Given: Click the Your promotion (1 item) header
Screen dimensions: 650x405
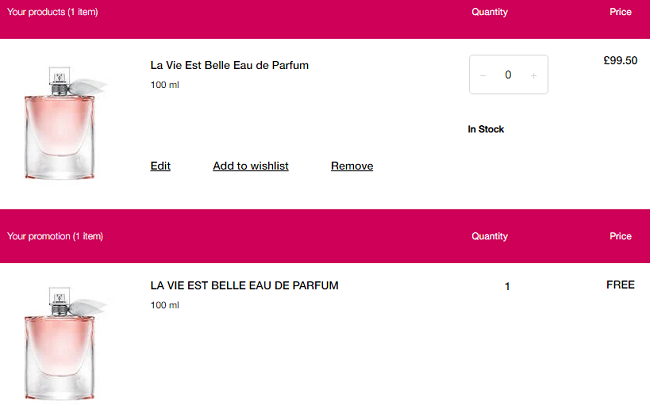Looking at the screenshot, I should tap(55, 236).
